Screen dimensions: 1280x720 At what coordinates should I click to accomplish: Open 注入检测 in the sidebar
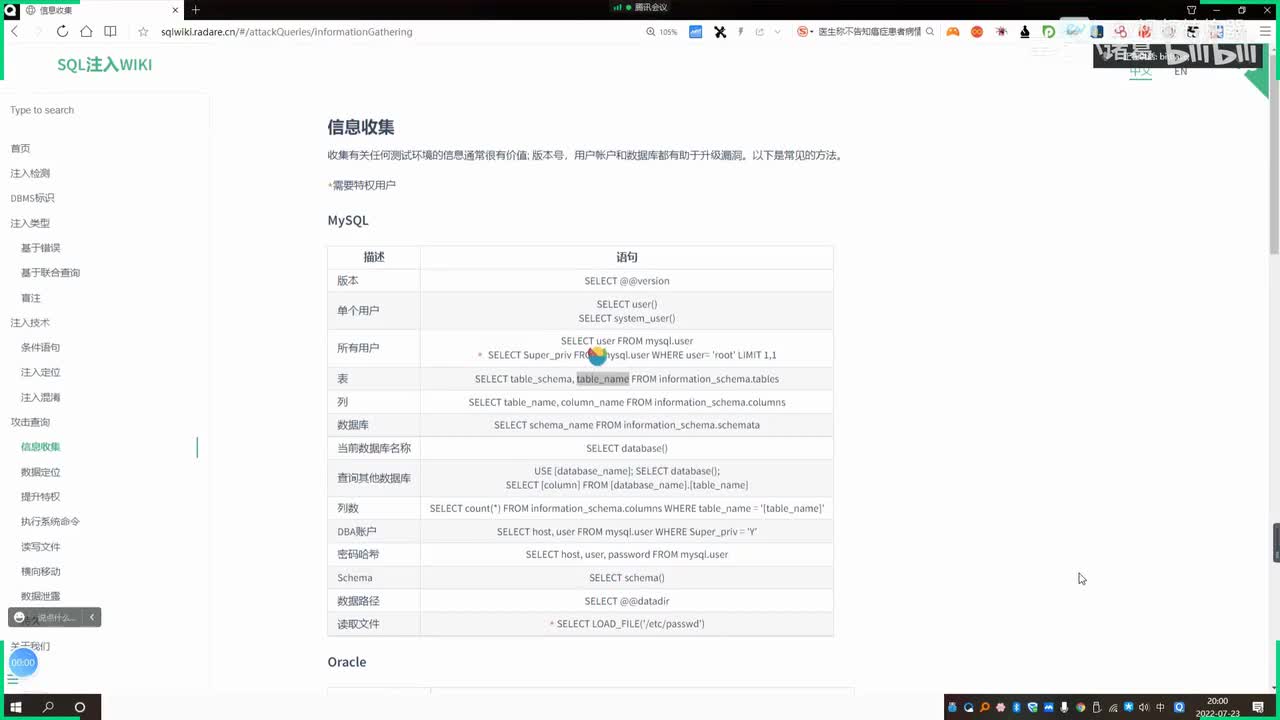(30, 173)
